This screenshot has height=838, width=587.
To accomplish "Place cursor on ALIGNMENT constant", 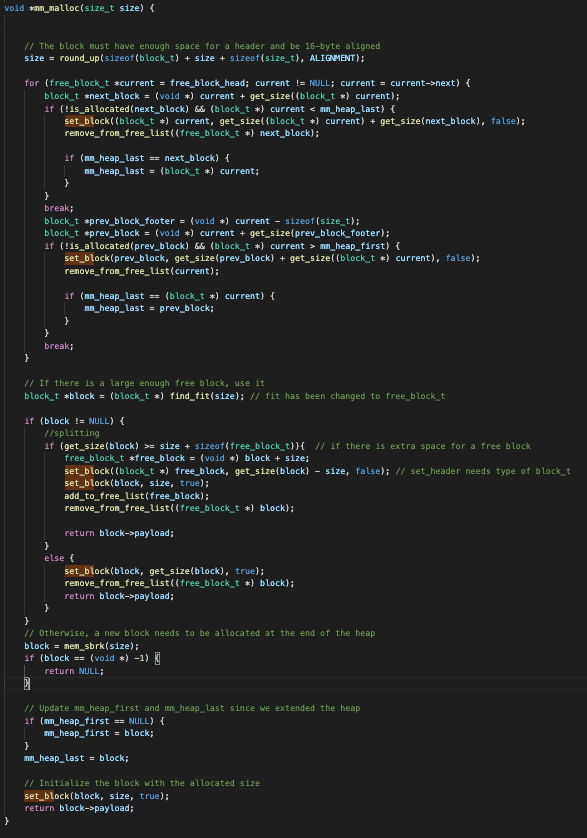I will tap(332, 58).
